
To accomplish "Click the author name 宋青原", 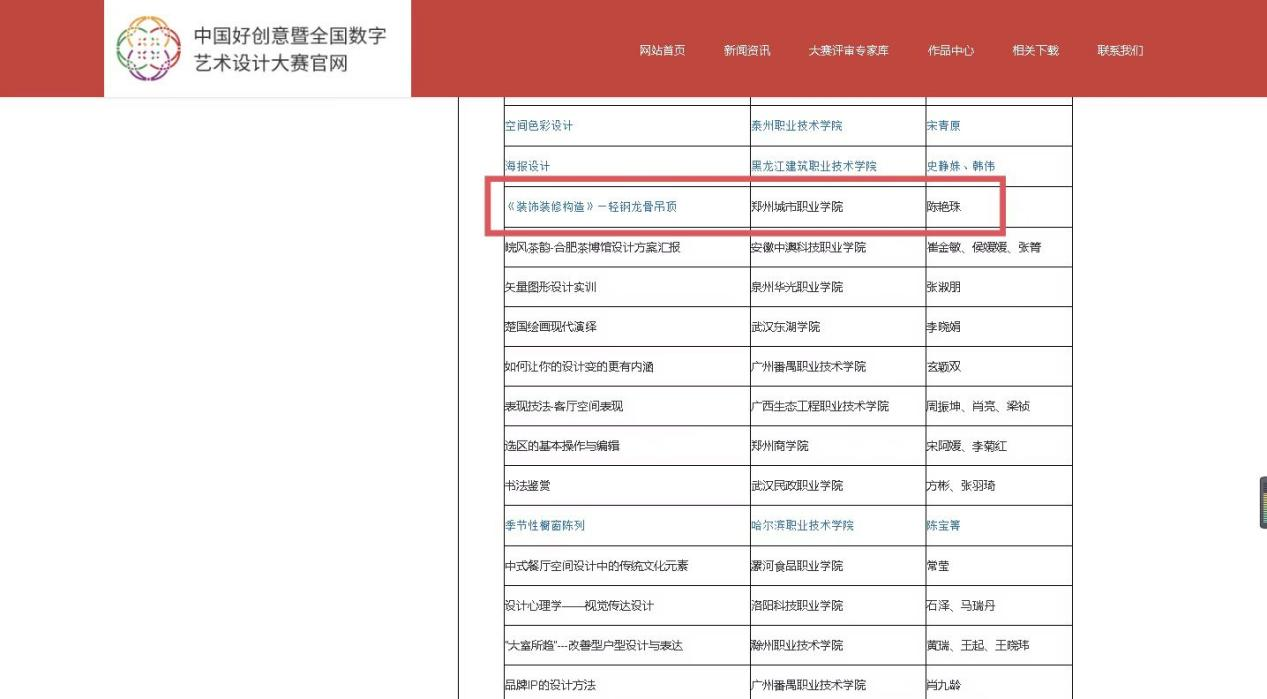I will 943,126.
